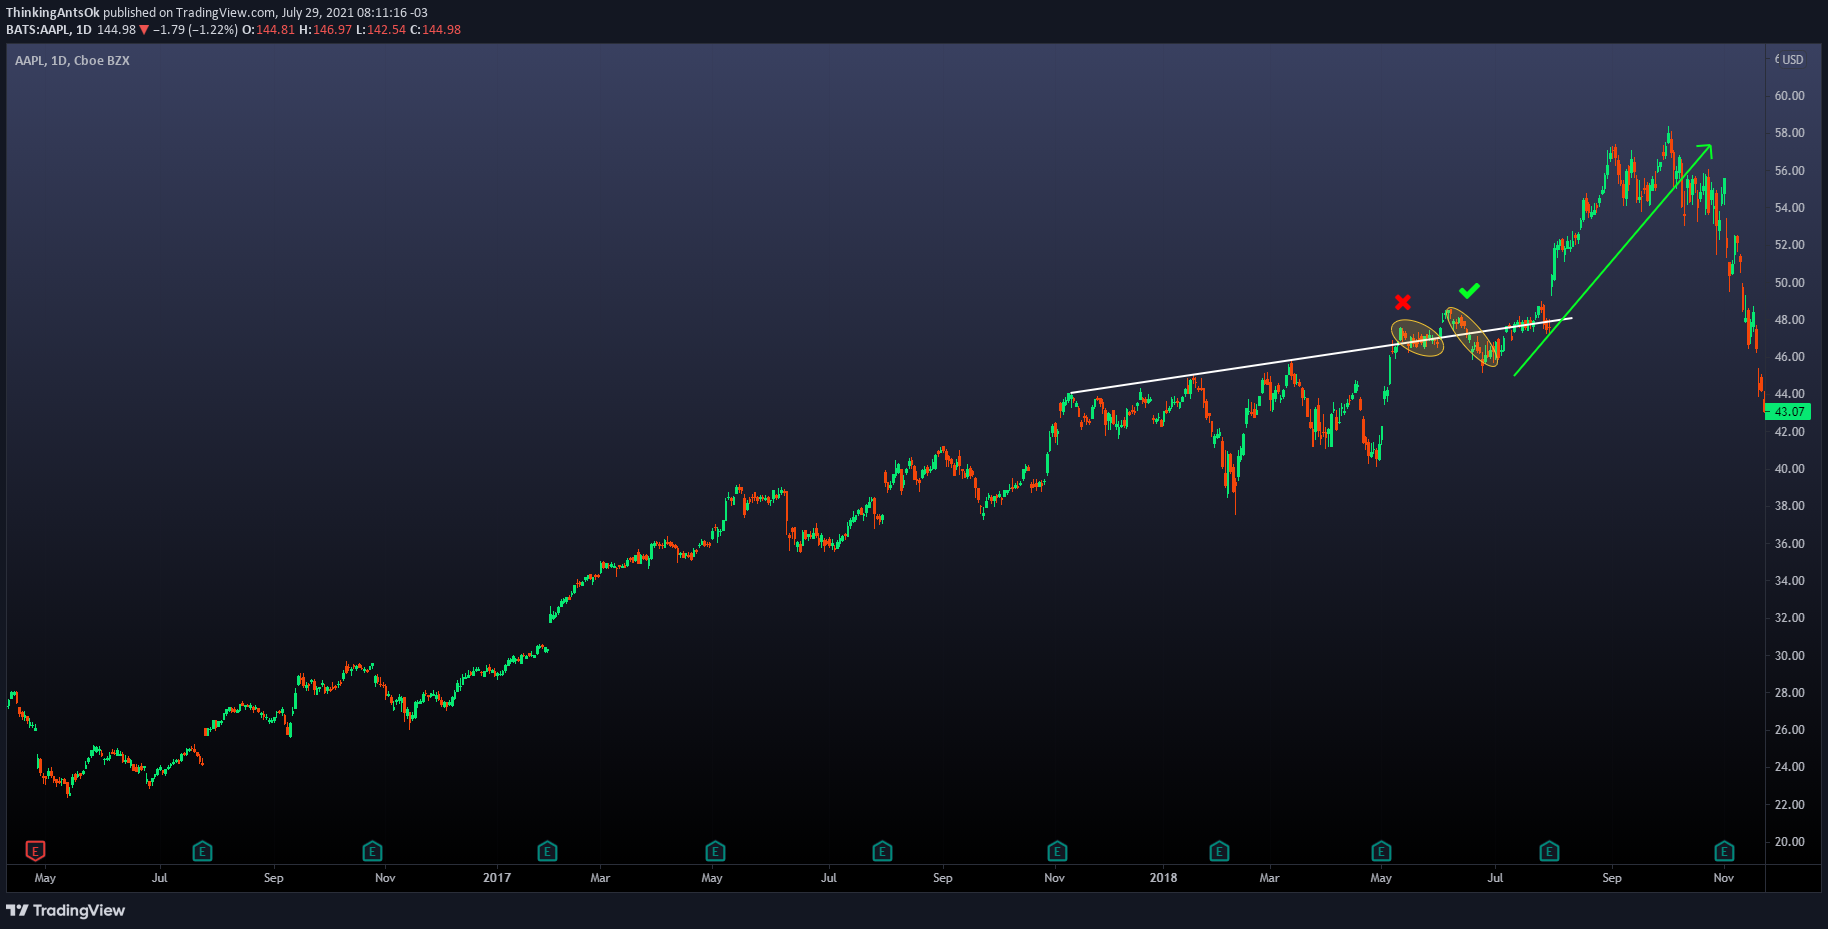Click the 24.00 price axis label

coord(1789,767)
